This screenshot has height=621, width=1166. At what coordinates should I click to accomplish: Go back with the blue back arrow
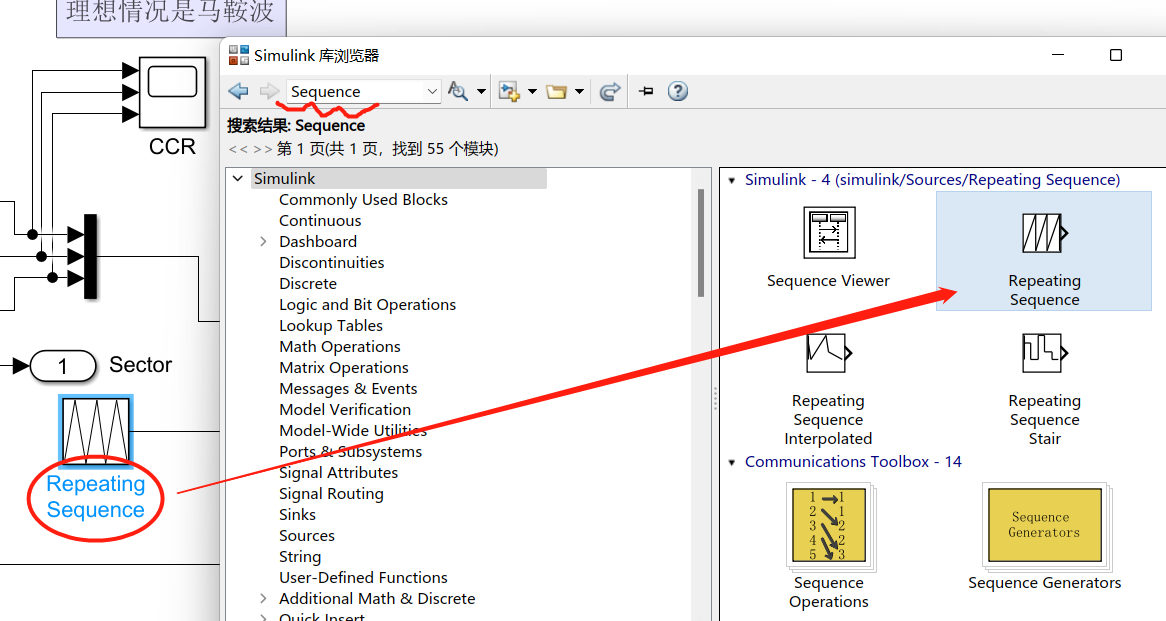click(x=239, y=91)
